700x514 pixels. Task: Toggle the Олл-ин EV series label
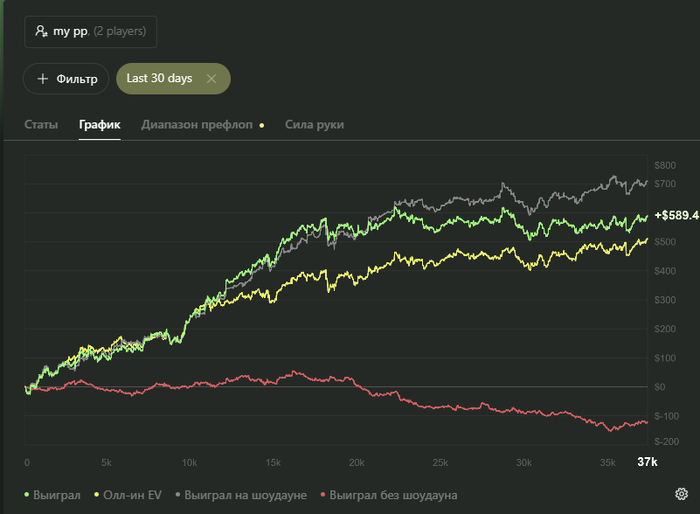[x=131, y=495]
